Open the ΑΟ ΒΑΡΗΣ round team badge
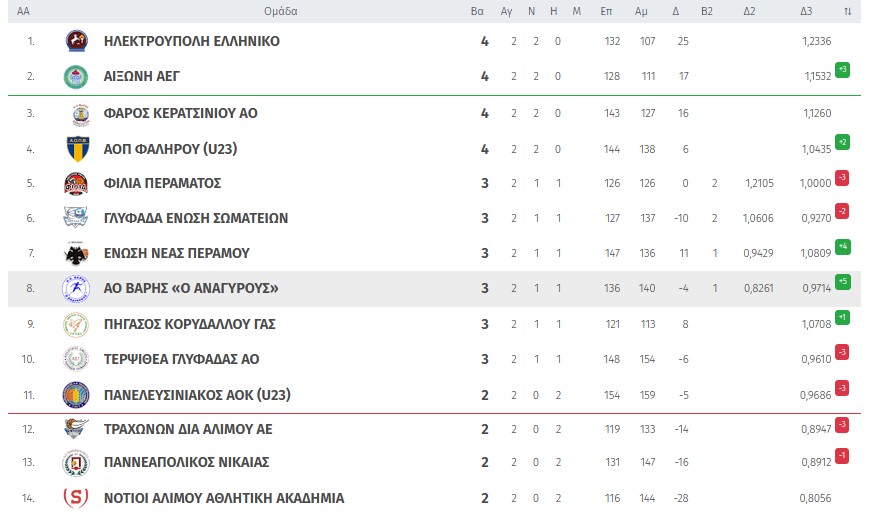 76,288
